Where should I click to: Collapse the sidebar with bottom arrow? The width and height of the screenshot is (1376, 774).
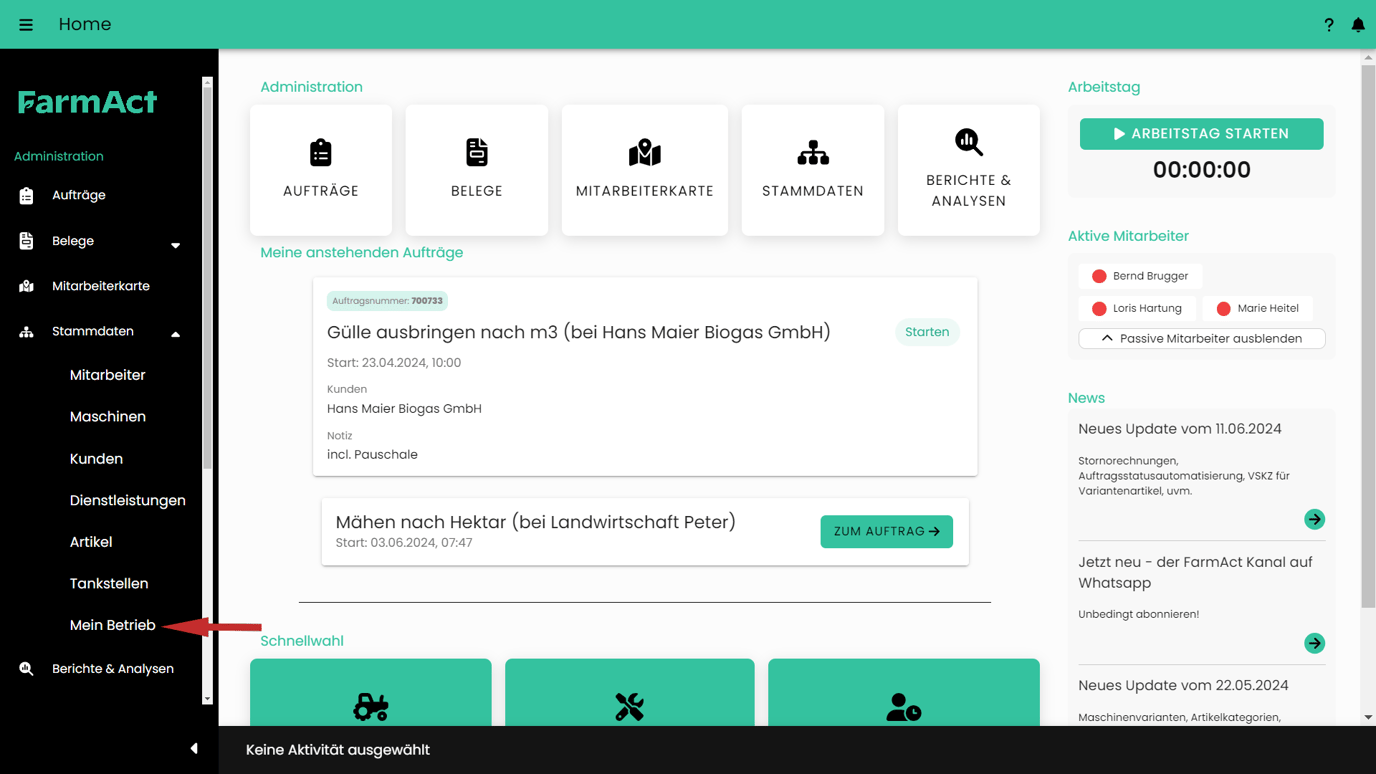[196, 748]
